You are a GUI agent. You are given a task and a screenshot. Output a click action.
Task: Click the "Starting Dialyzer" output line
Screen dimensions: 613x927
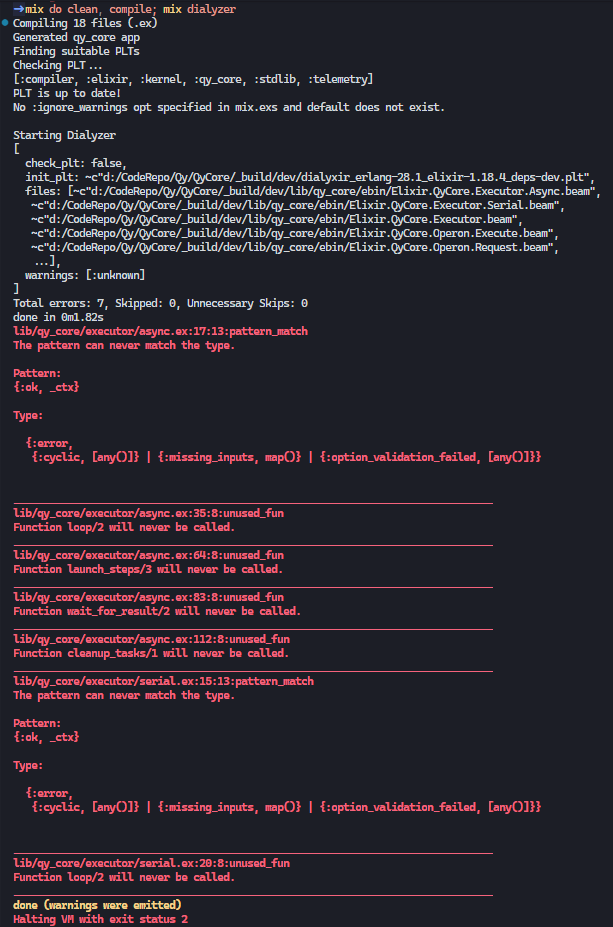(64, 134)
